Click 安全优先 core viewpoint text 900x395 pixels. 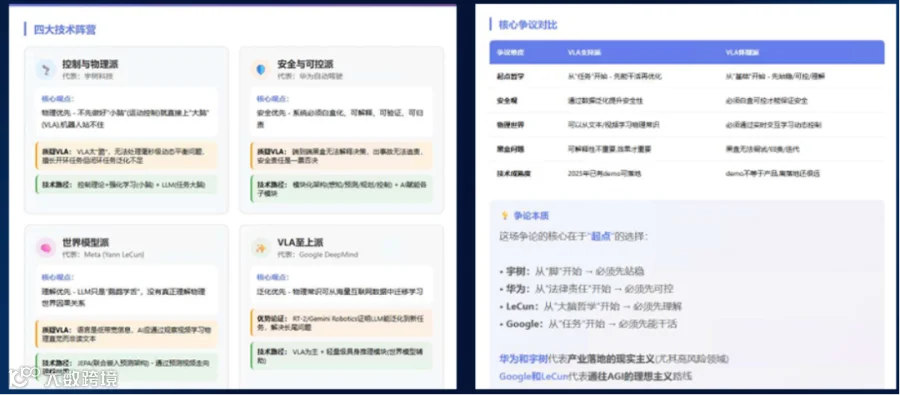click(340, 118)
